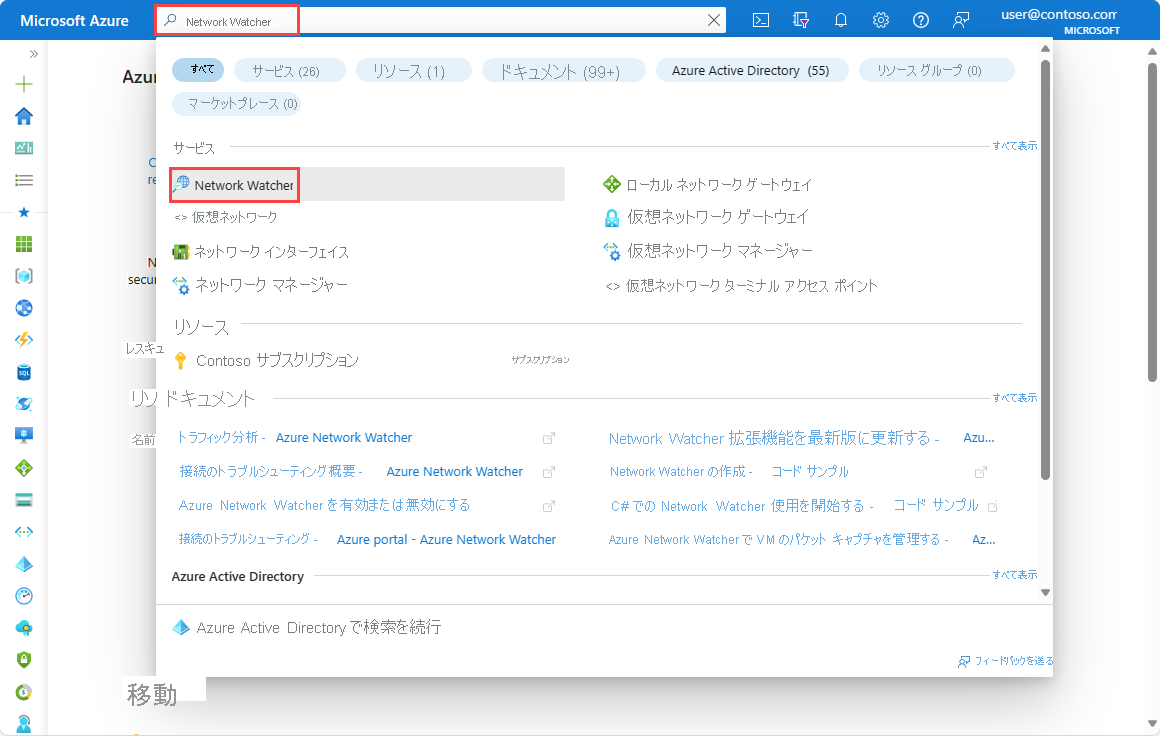Open VM のパケット キャプチャを管理する doc link
The height and width of the screenshot is (736, 1160).
[801, 540]
